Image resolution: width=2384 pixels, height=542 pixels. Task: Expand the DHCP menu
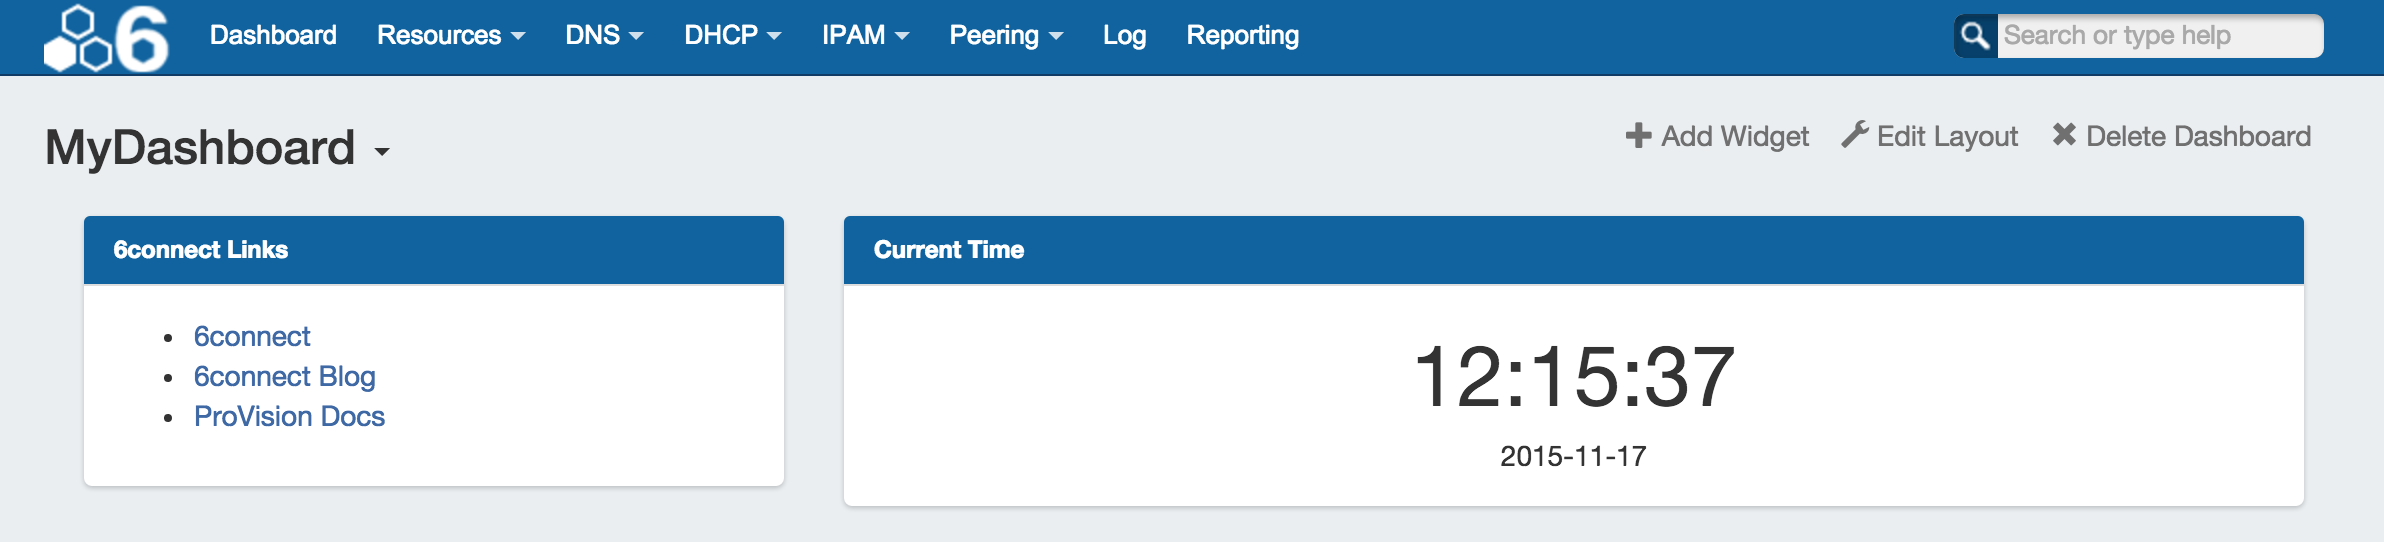tap(732, 36)
